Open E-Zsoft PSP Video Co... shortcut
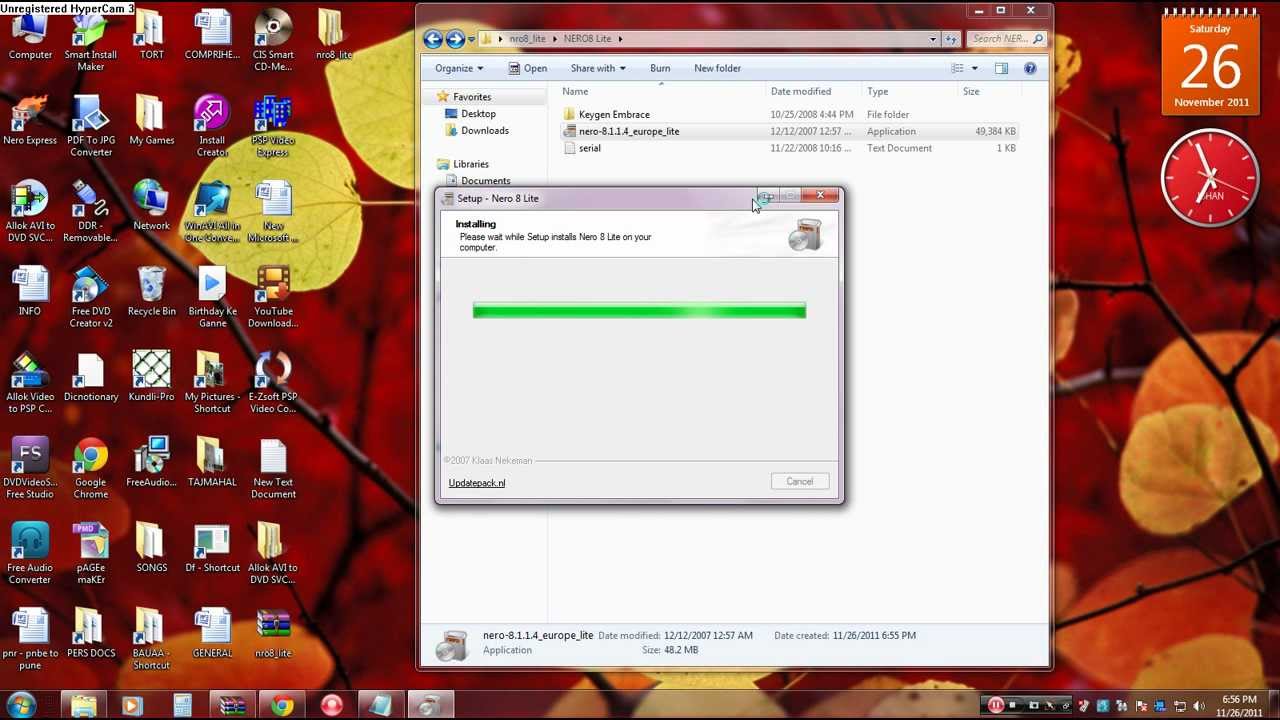 (x=273, y=383)
